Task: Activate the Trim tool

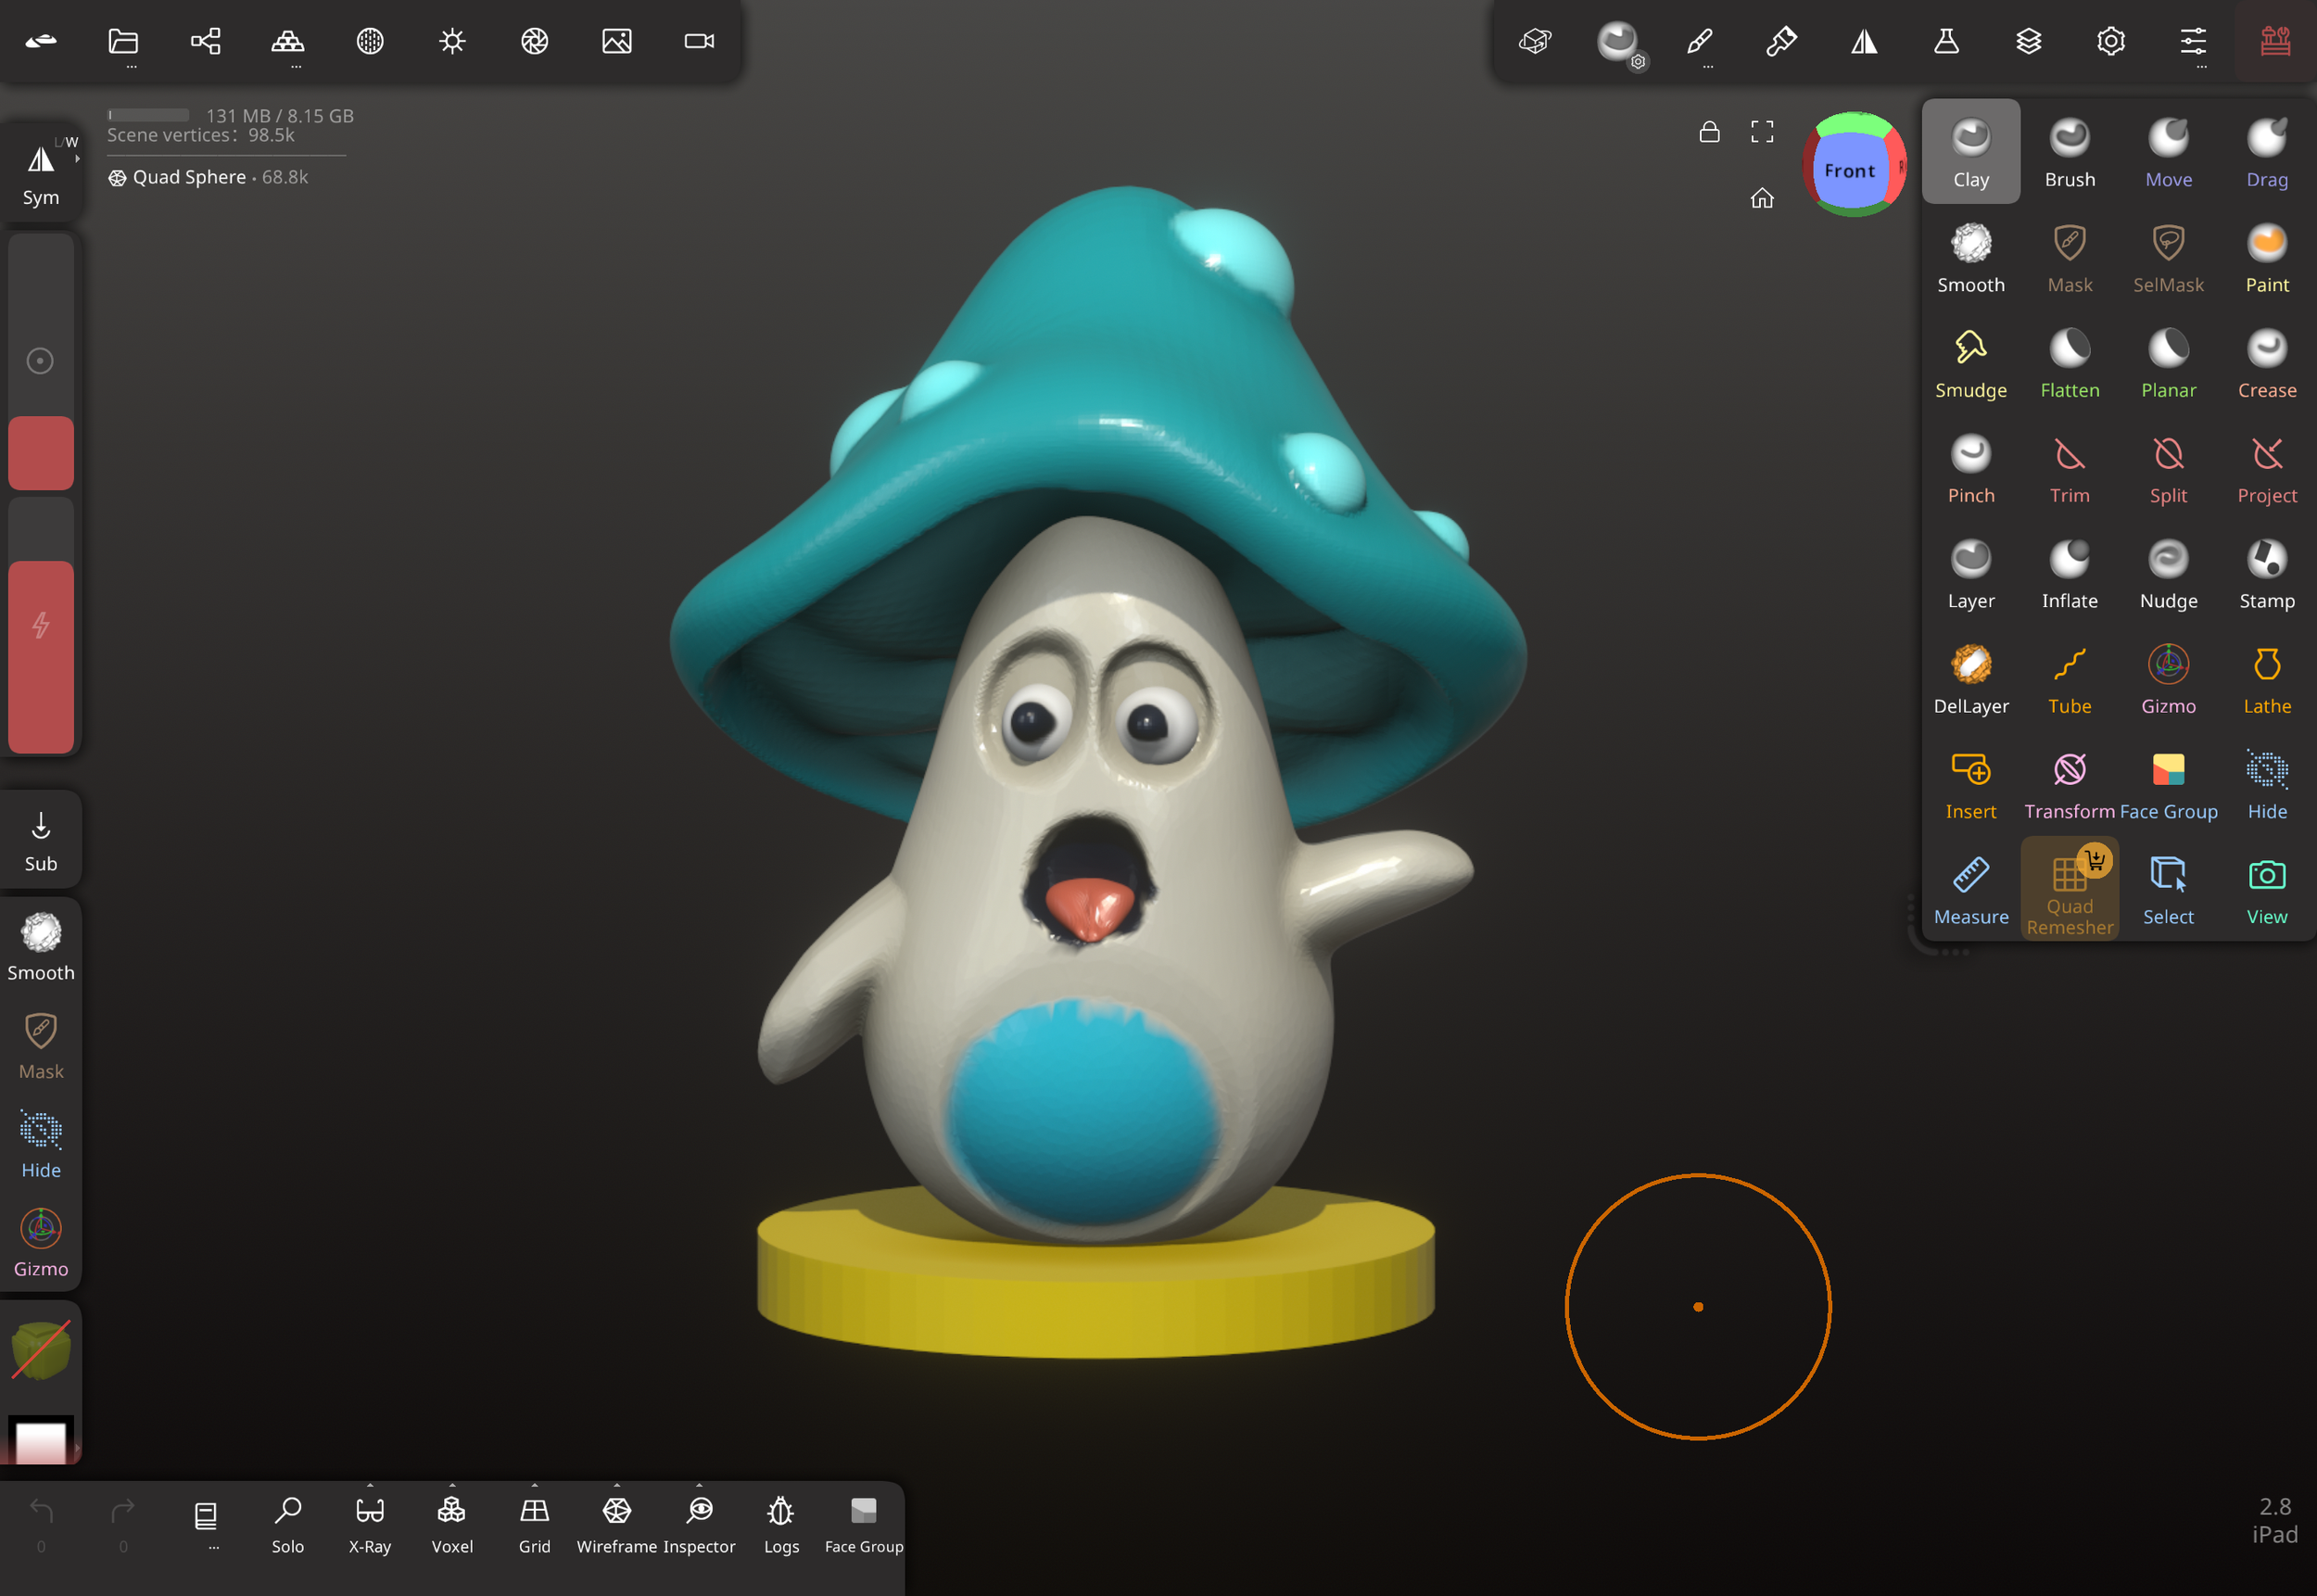Action: [2069, 468]
